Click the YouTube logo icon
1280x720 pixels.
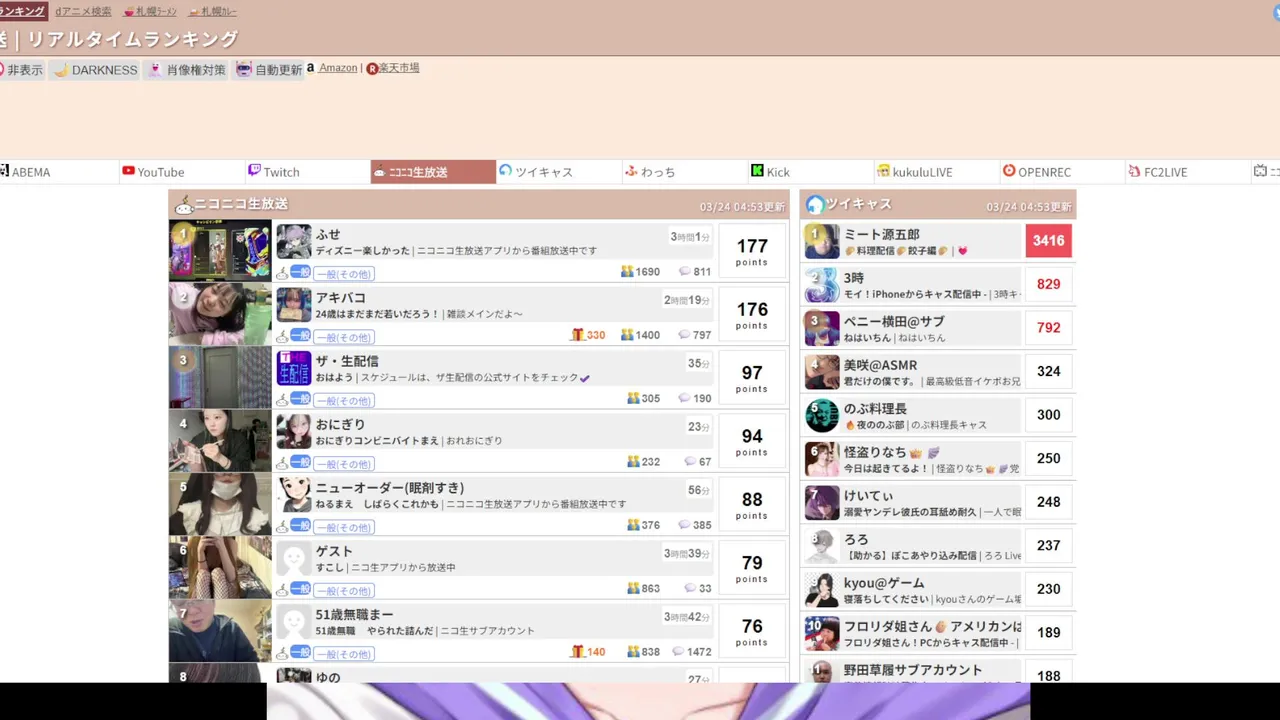coord(128,171)
